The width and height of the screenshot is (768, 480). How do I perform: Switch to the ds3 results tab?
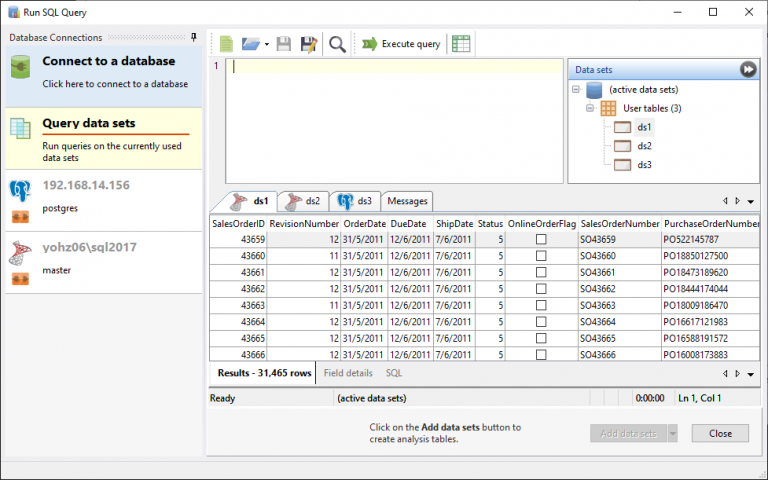(355, 201)
